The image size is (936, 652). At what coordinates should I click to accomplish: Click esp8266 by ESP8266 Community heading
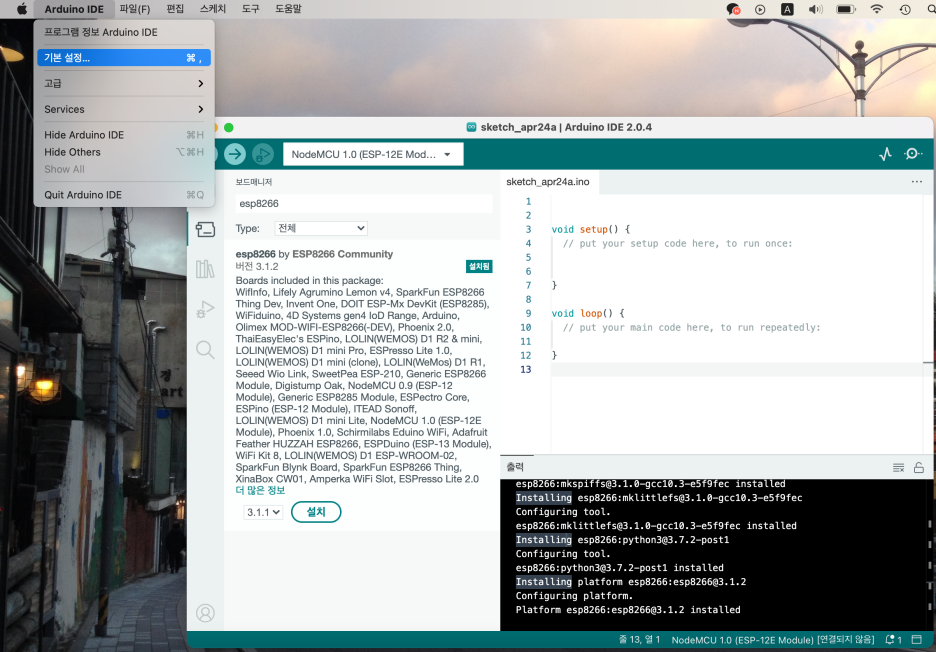tap(314, 254)
